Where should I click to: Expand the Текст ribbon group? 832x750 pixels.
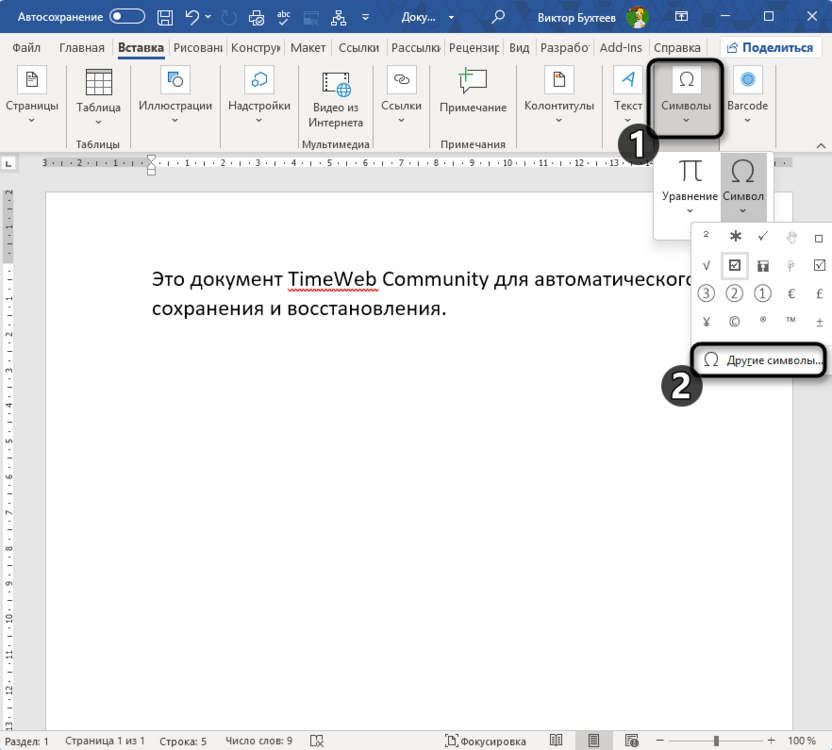(x=628, y=97)
